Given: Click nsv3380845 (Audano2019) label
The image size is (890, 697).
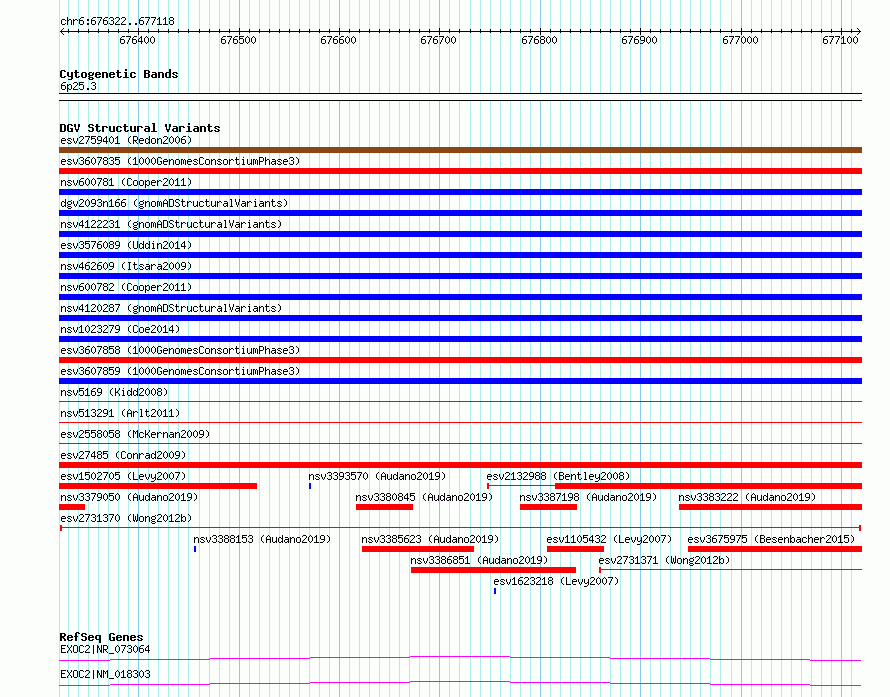Looking at the screenshot, I should click(424, 497).
